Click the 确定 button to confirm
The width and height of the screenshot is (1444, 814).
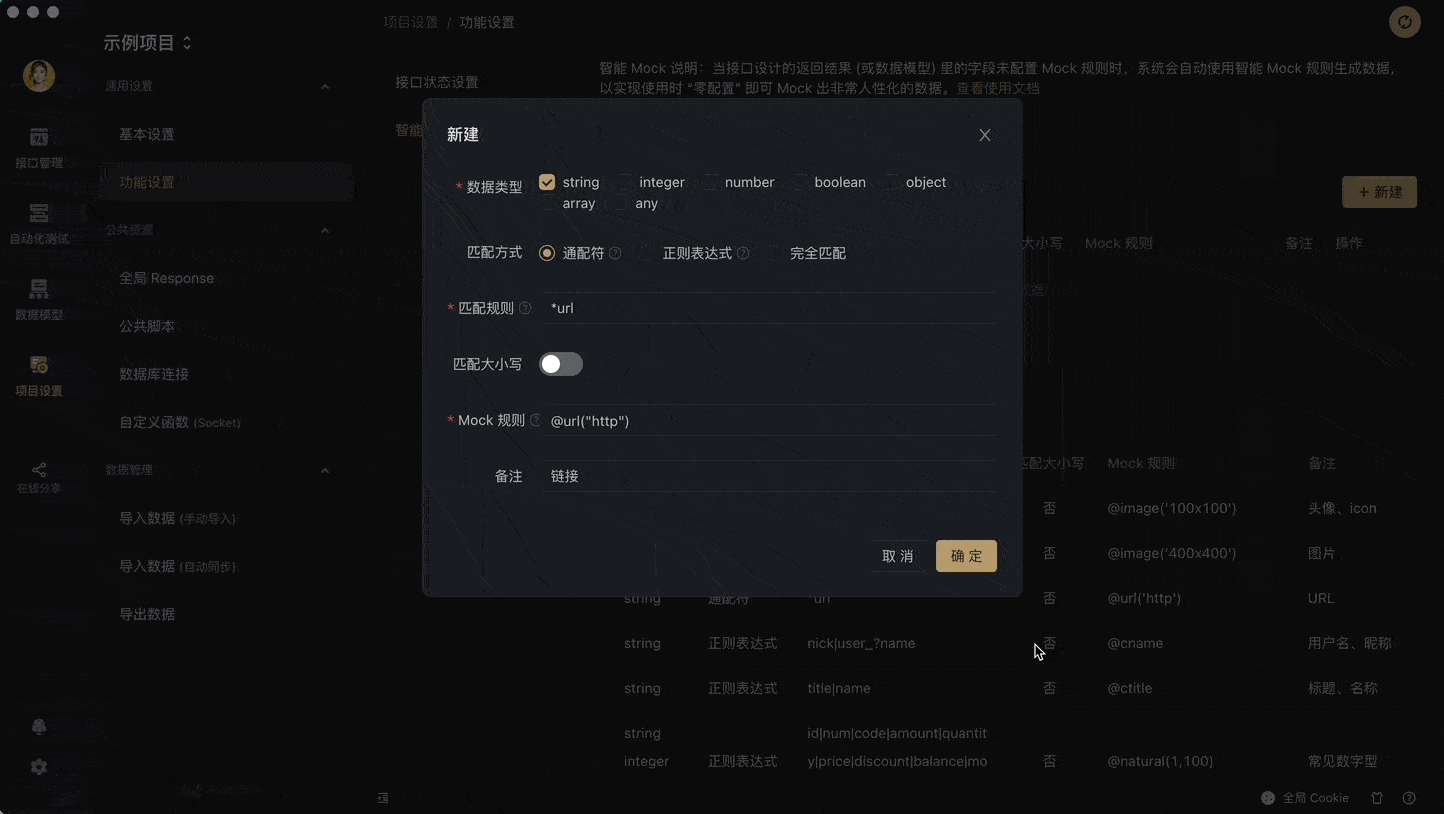965,556
